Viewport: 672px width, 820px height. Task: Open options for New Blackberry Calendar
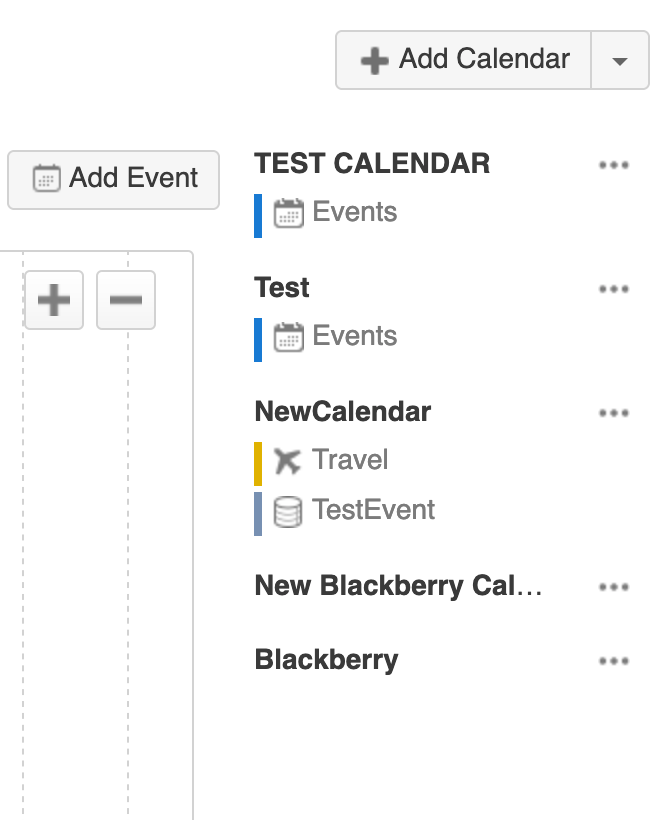(x=614, y=587)
